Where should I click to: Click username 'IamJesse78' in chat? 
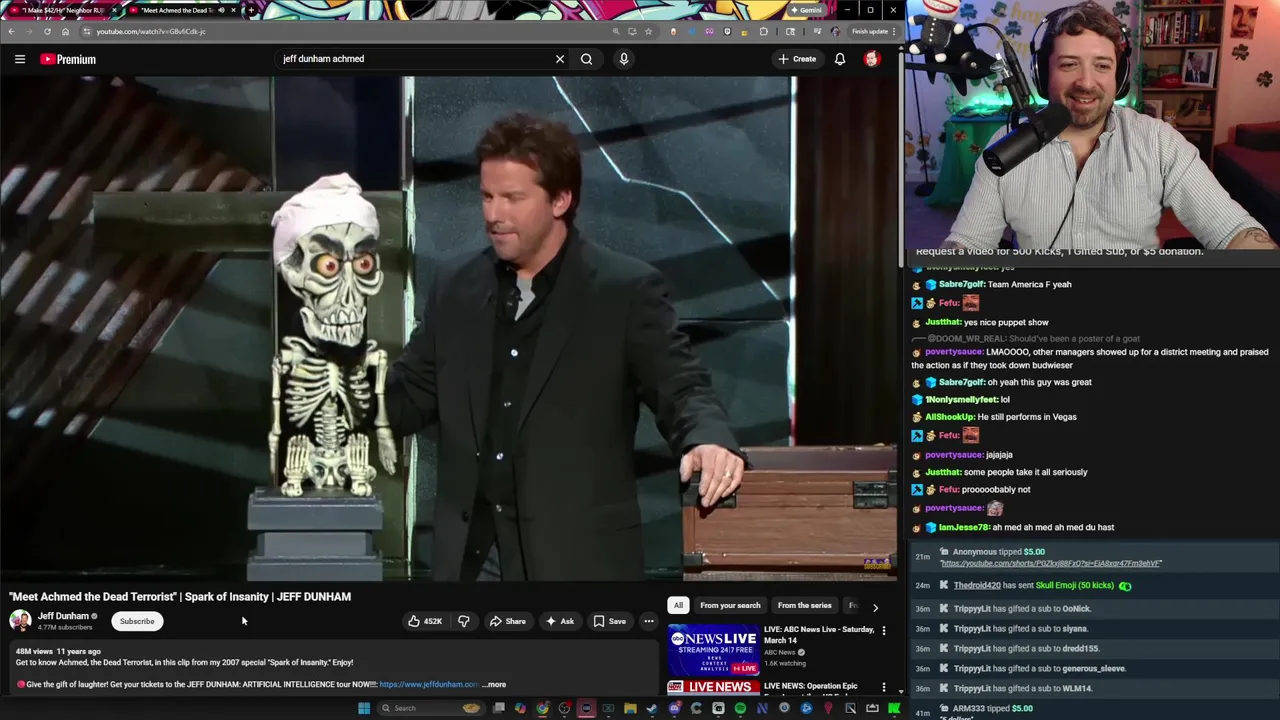pyautogui.click(x=963, y=527)
